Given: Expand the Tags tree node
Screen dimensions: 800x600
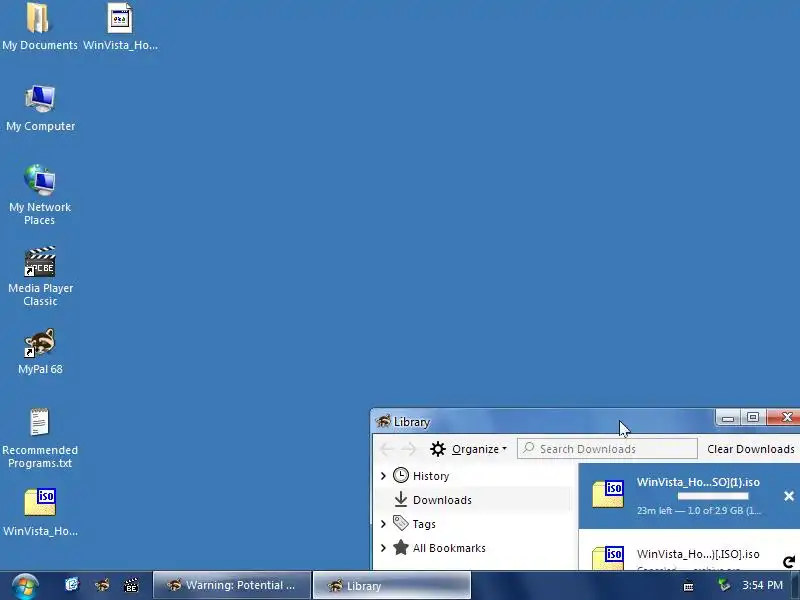Looking at the screenshot, I should (383, 524).
